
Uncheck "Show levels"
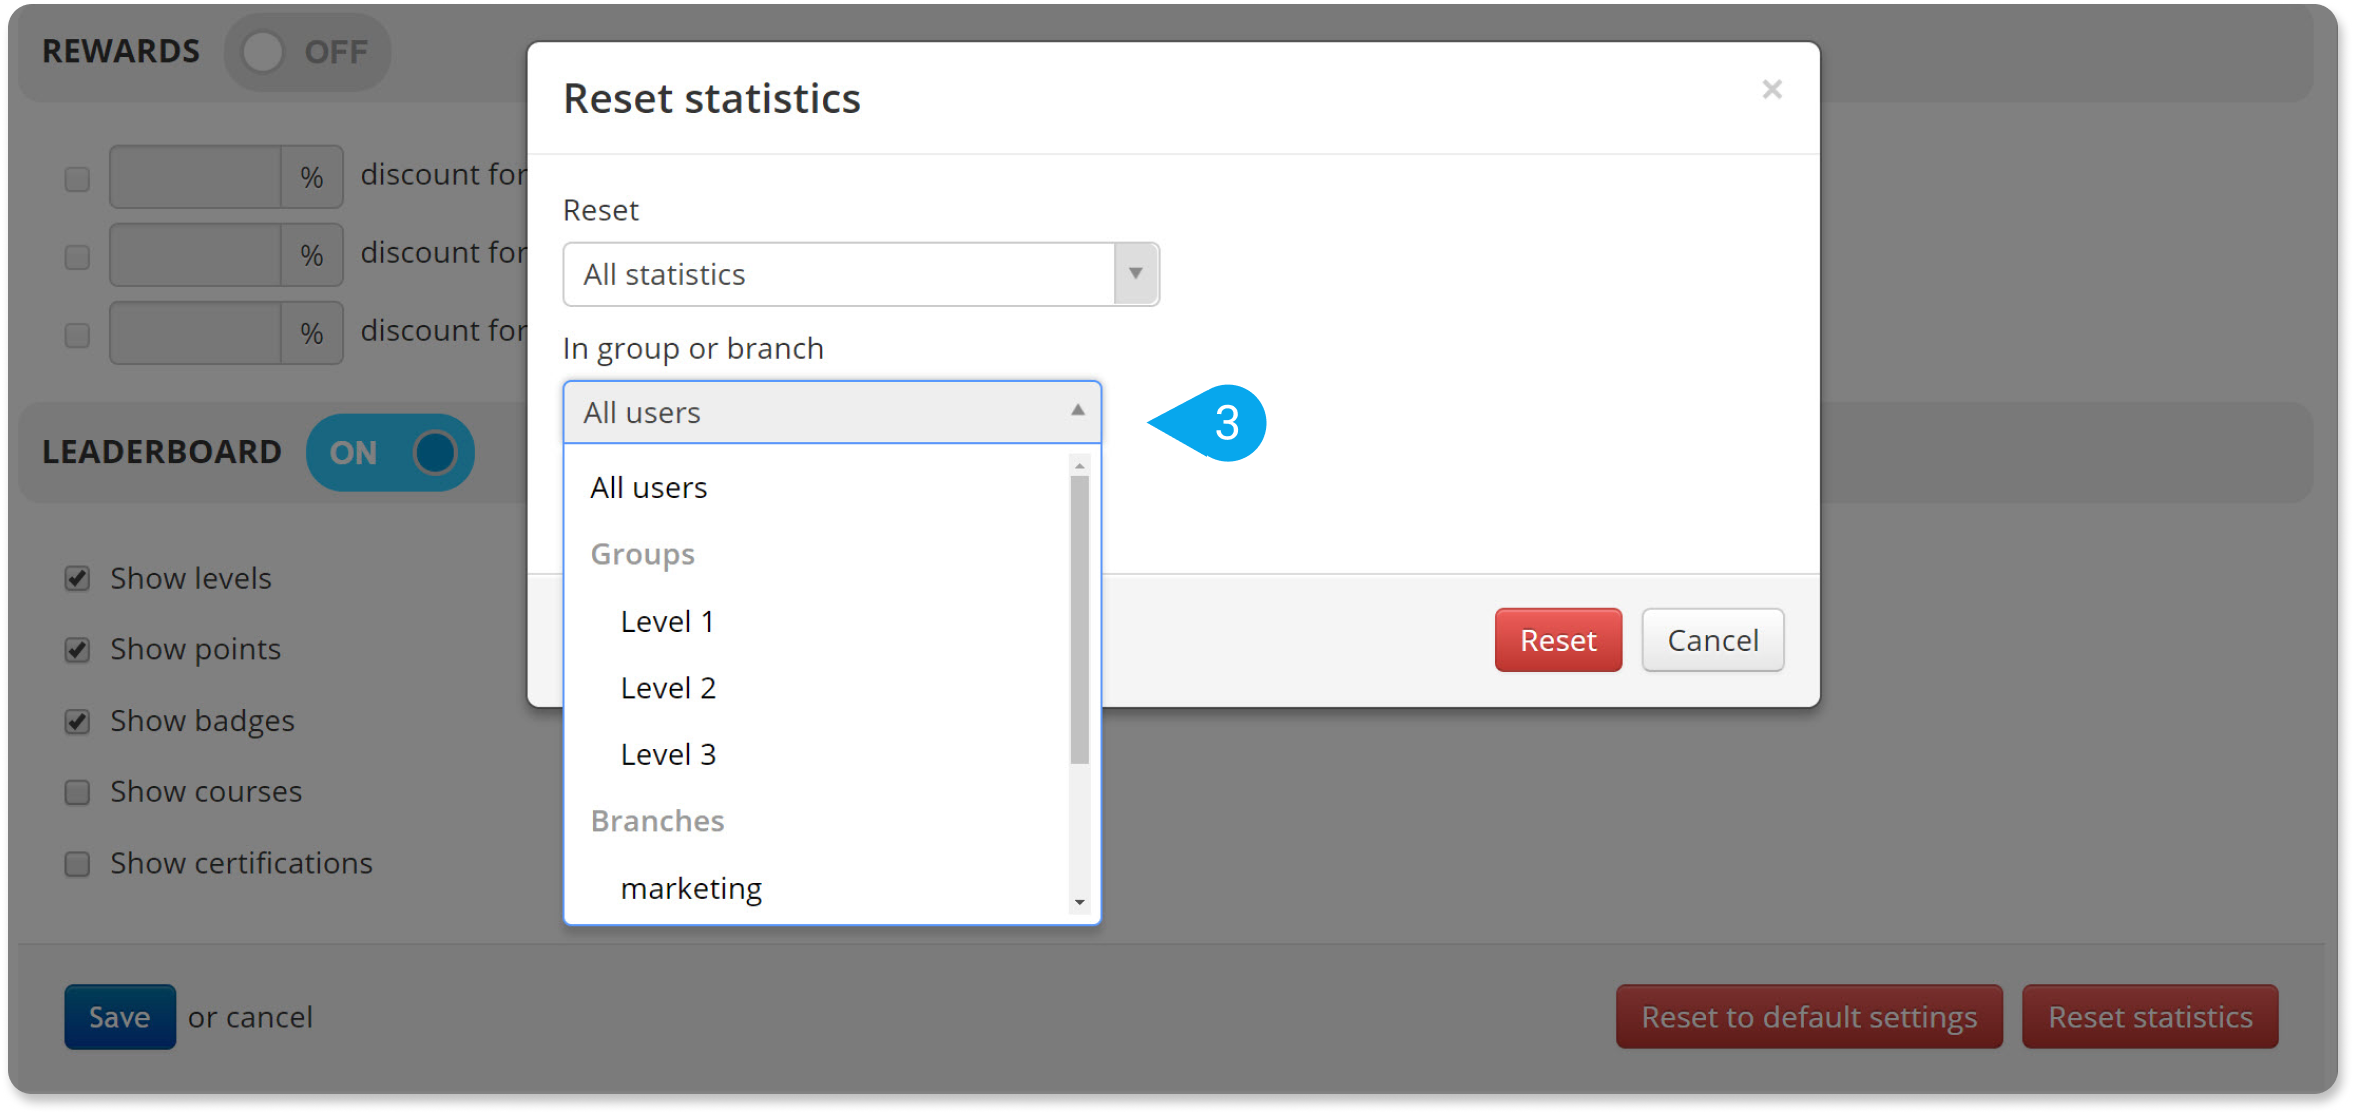pyautogui.click(x=77, y=577)
